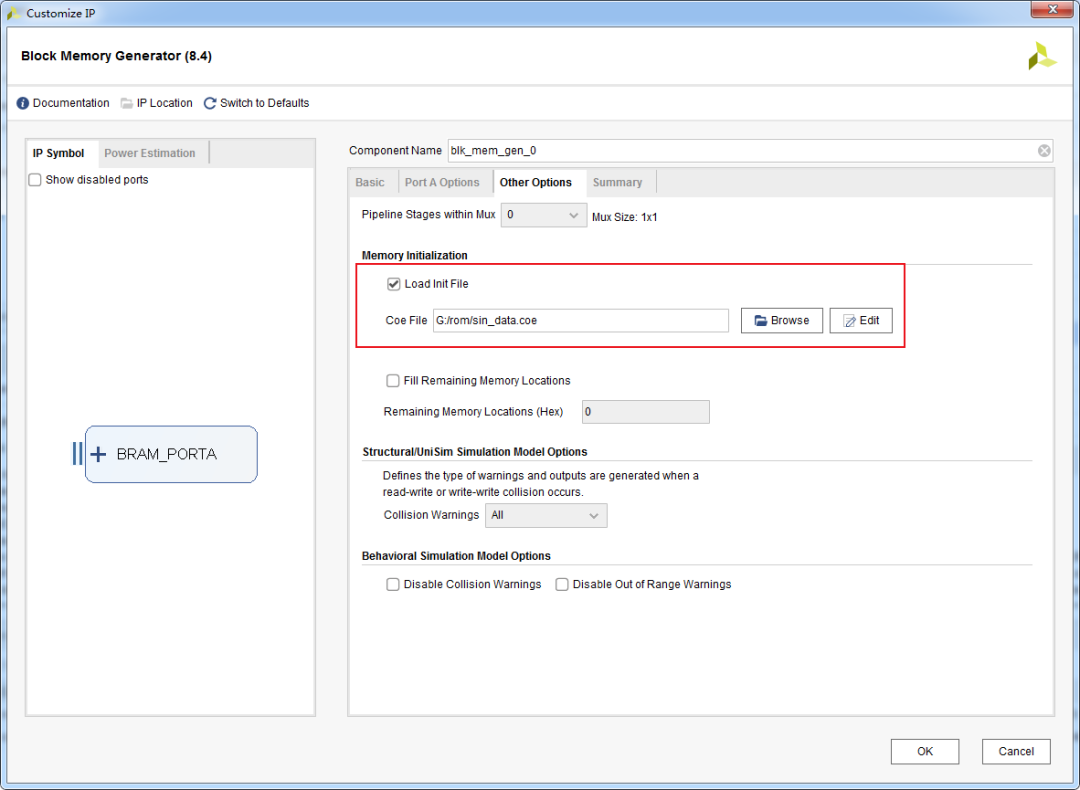Enable Fill Remaining Memory Locations
1080x790 pixels.
393,381
